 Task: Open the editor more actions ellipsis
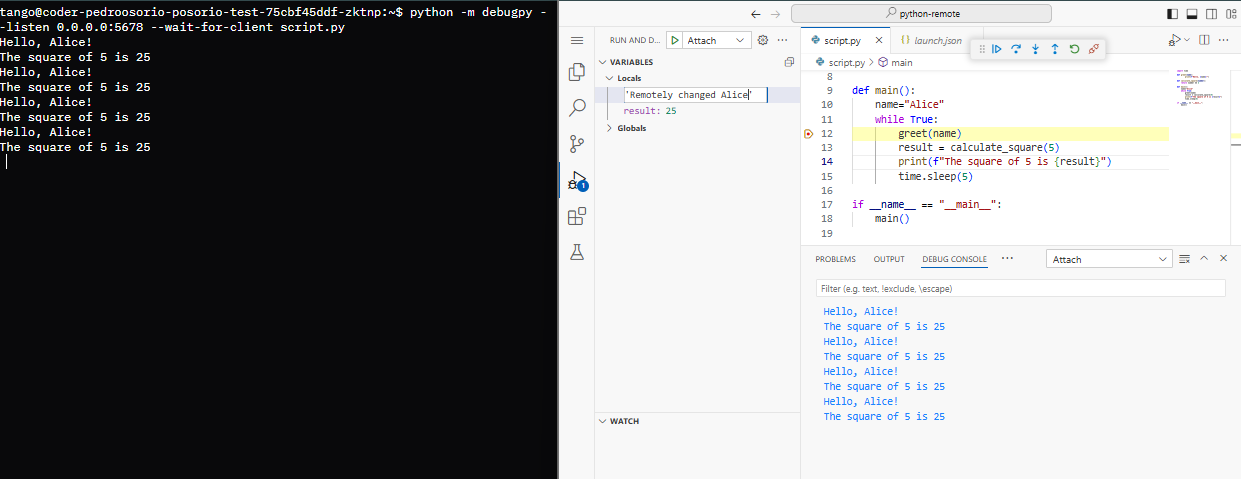pyautogui.click(x=1224, y=40)
